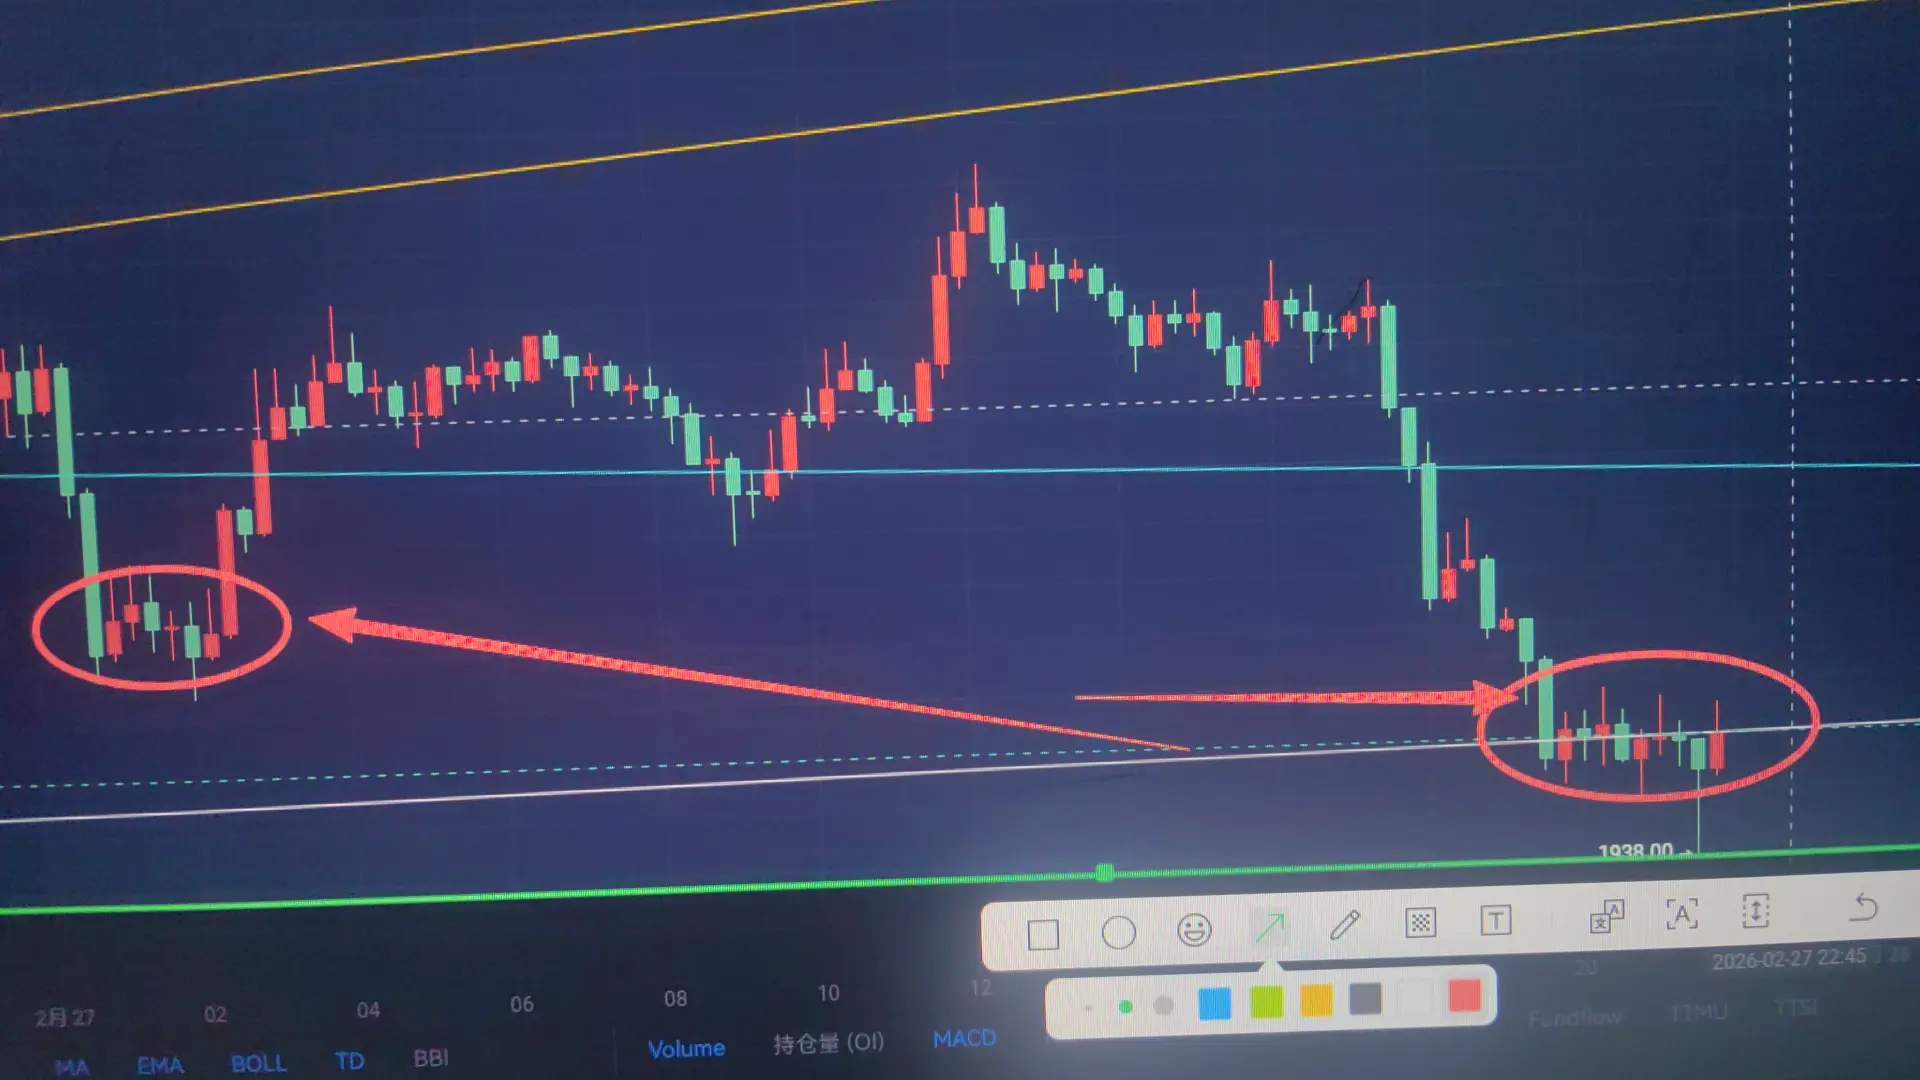Pick the blue color swatch
The height and width of the screenshot is (1080, 1920).
1214,1003
